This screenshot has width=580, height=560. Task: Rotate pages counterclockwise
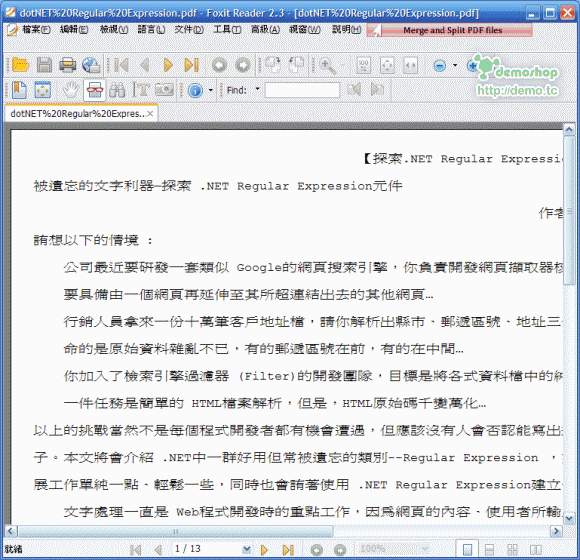296,65
